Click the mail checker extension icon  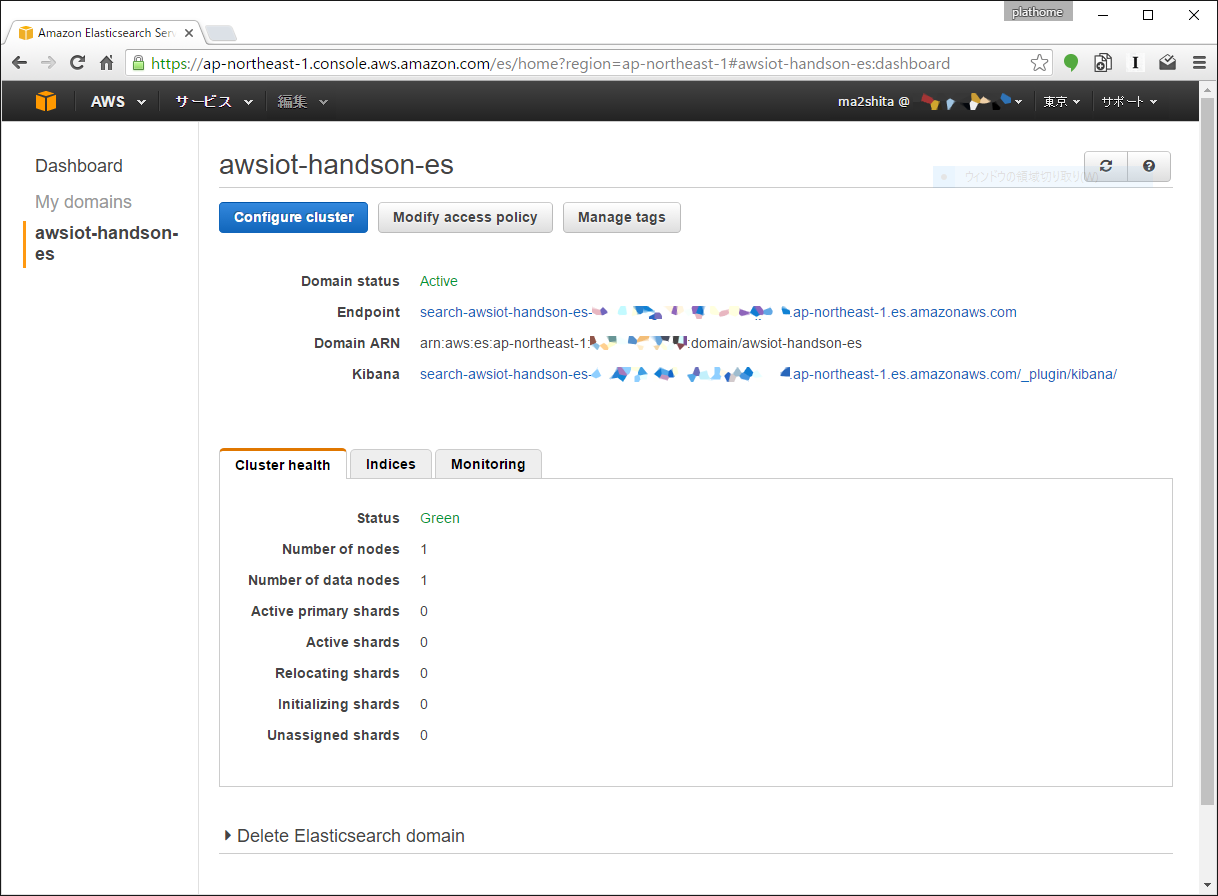click(x=1167, y=63)
